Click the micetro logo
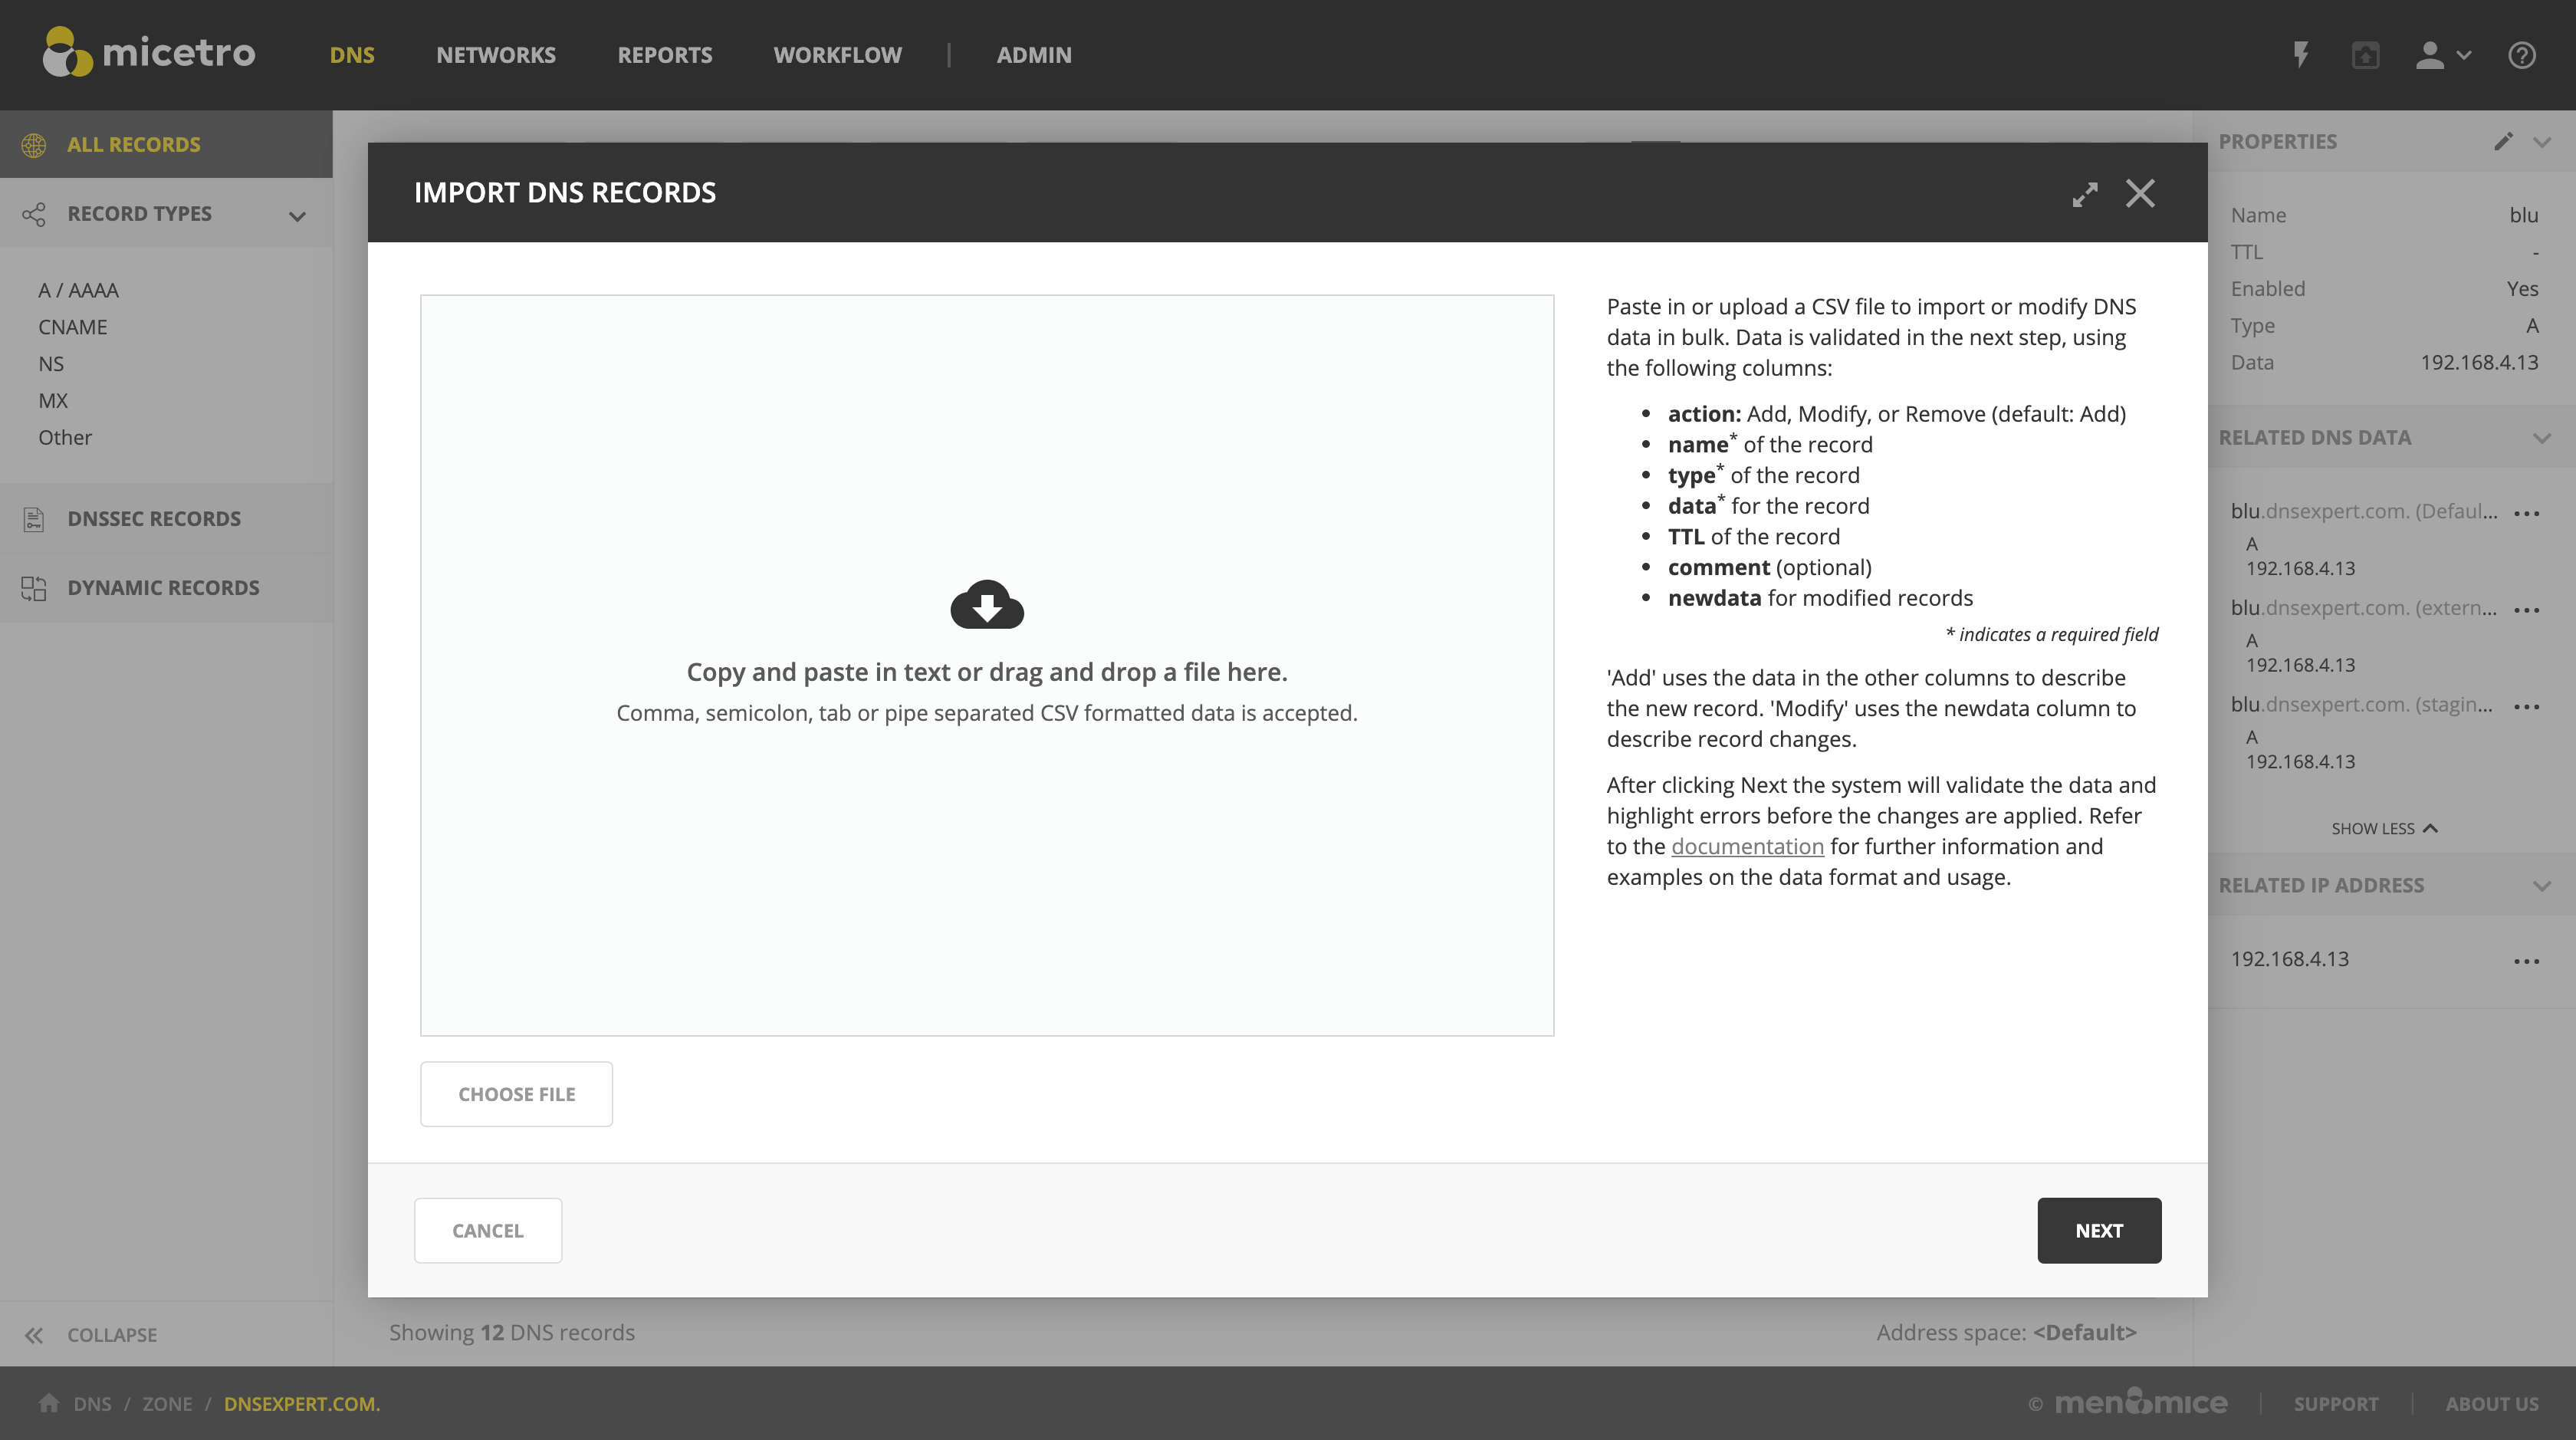 (x=149, y=53)
